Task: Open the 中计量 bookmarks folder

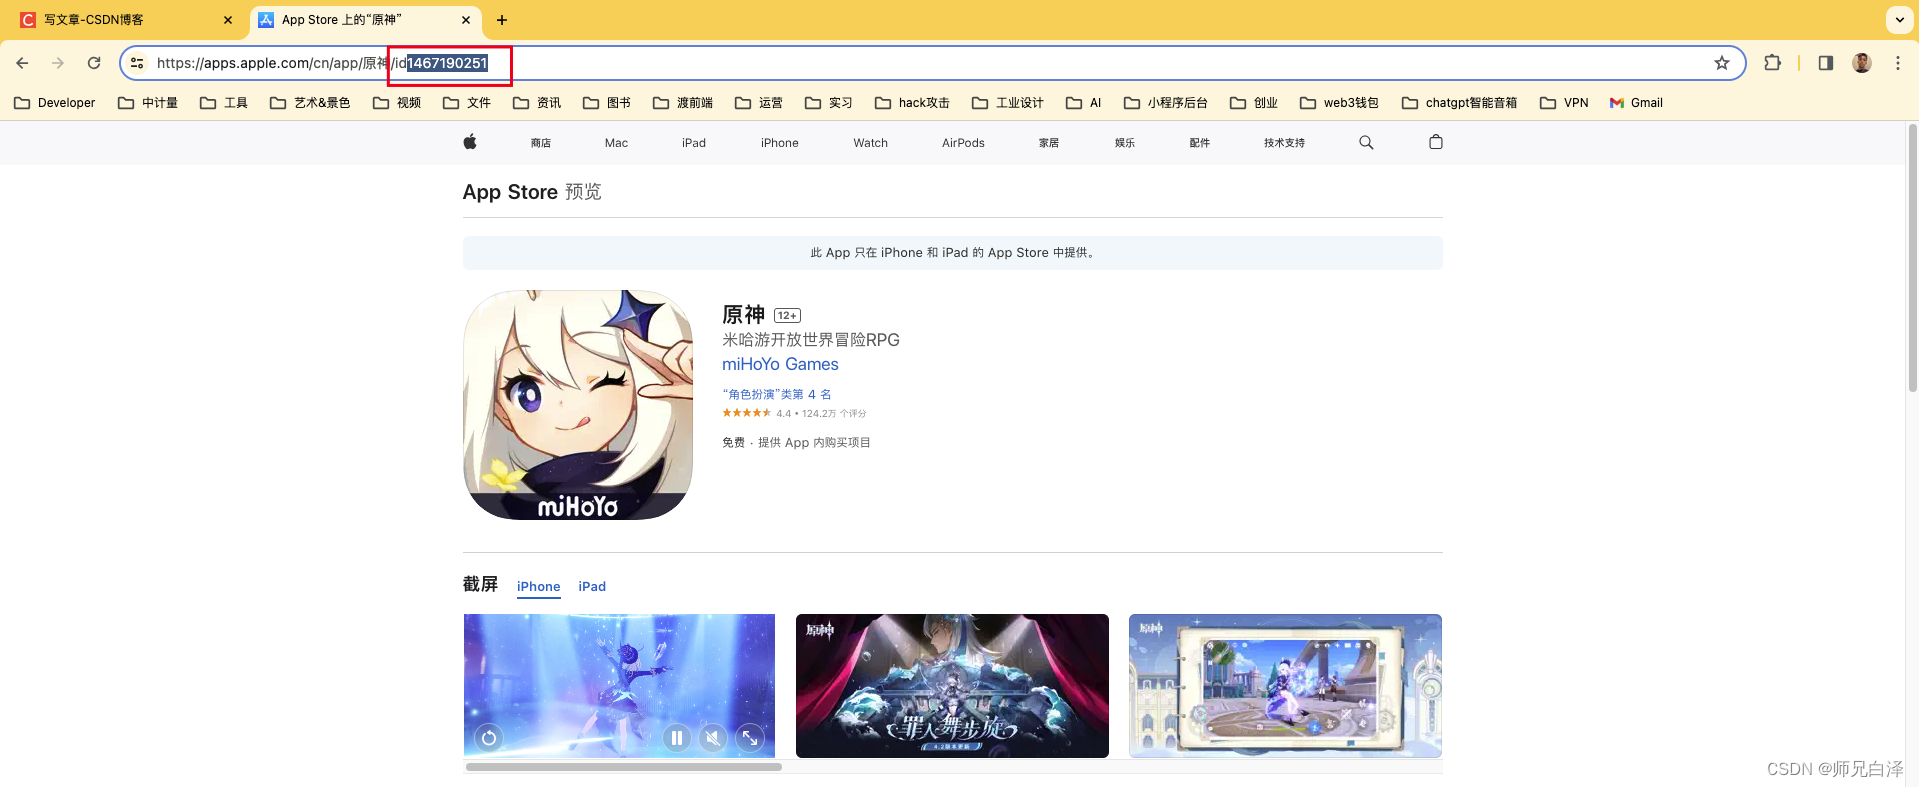Action: point(148,103)
